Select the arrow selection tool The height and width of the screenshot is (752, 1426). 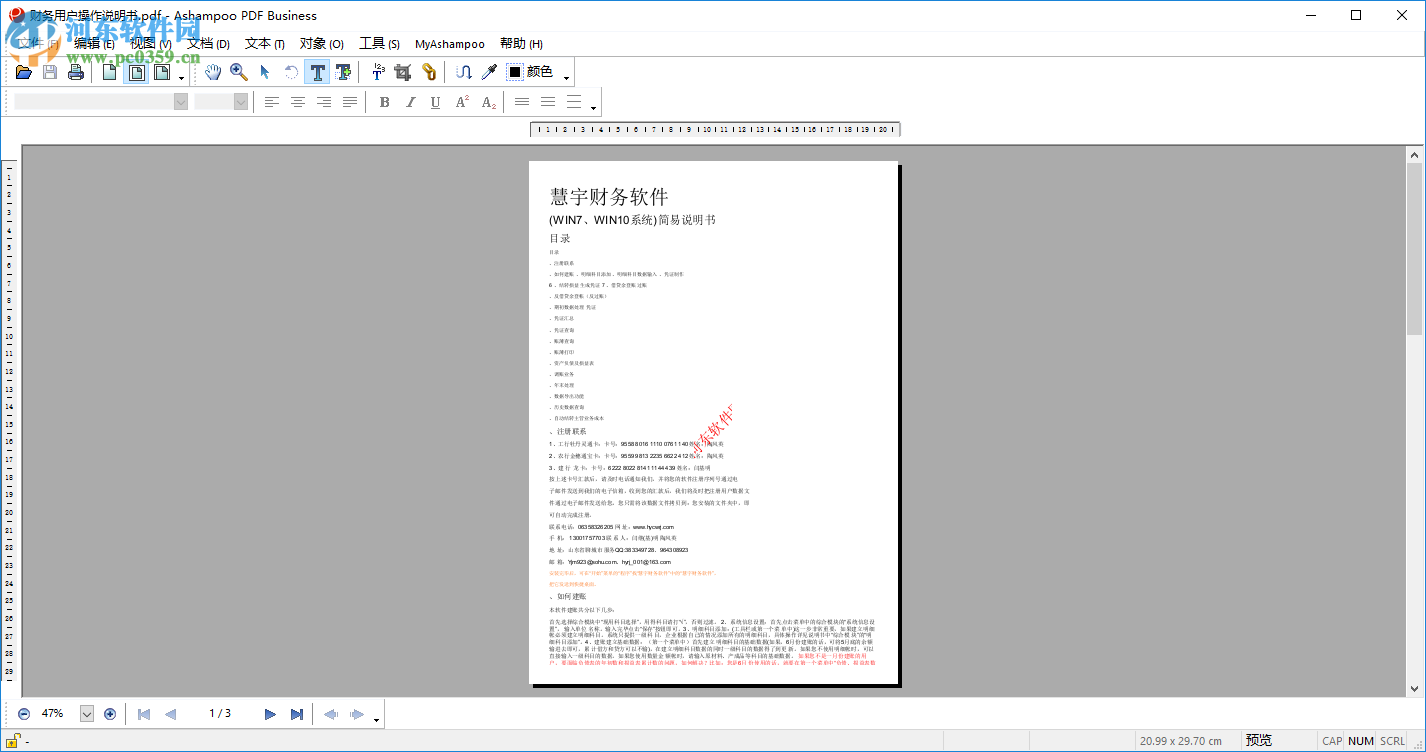pos(262,72)
